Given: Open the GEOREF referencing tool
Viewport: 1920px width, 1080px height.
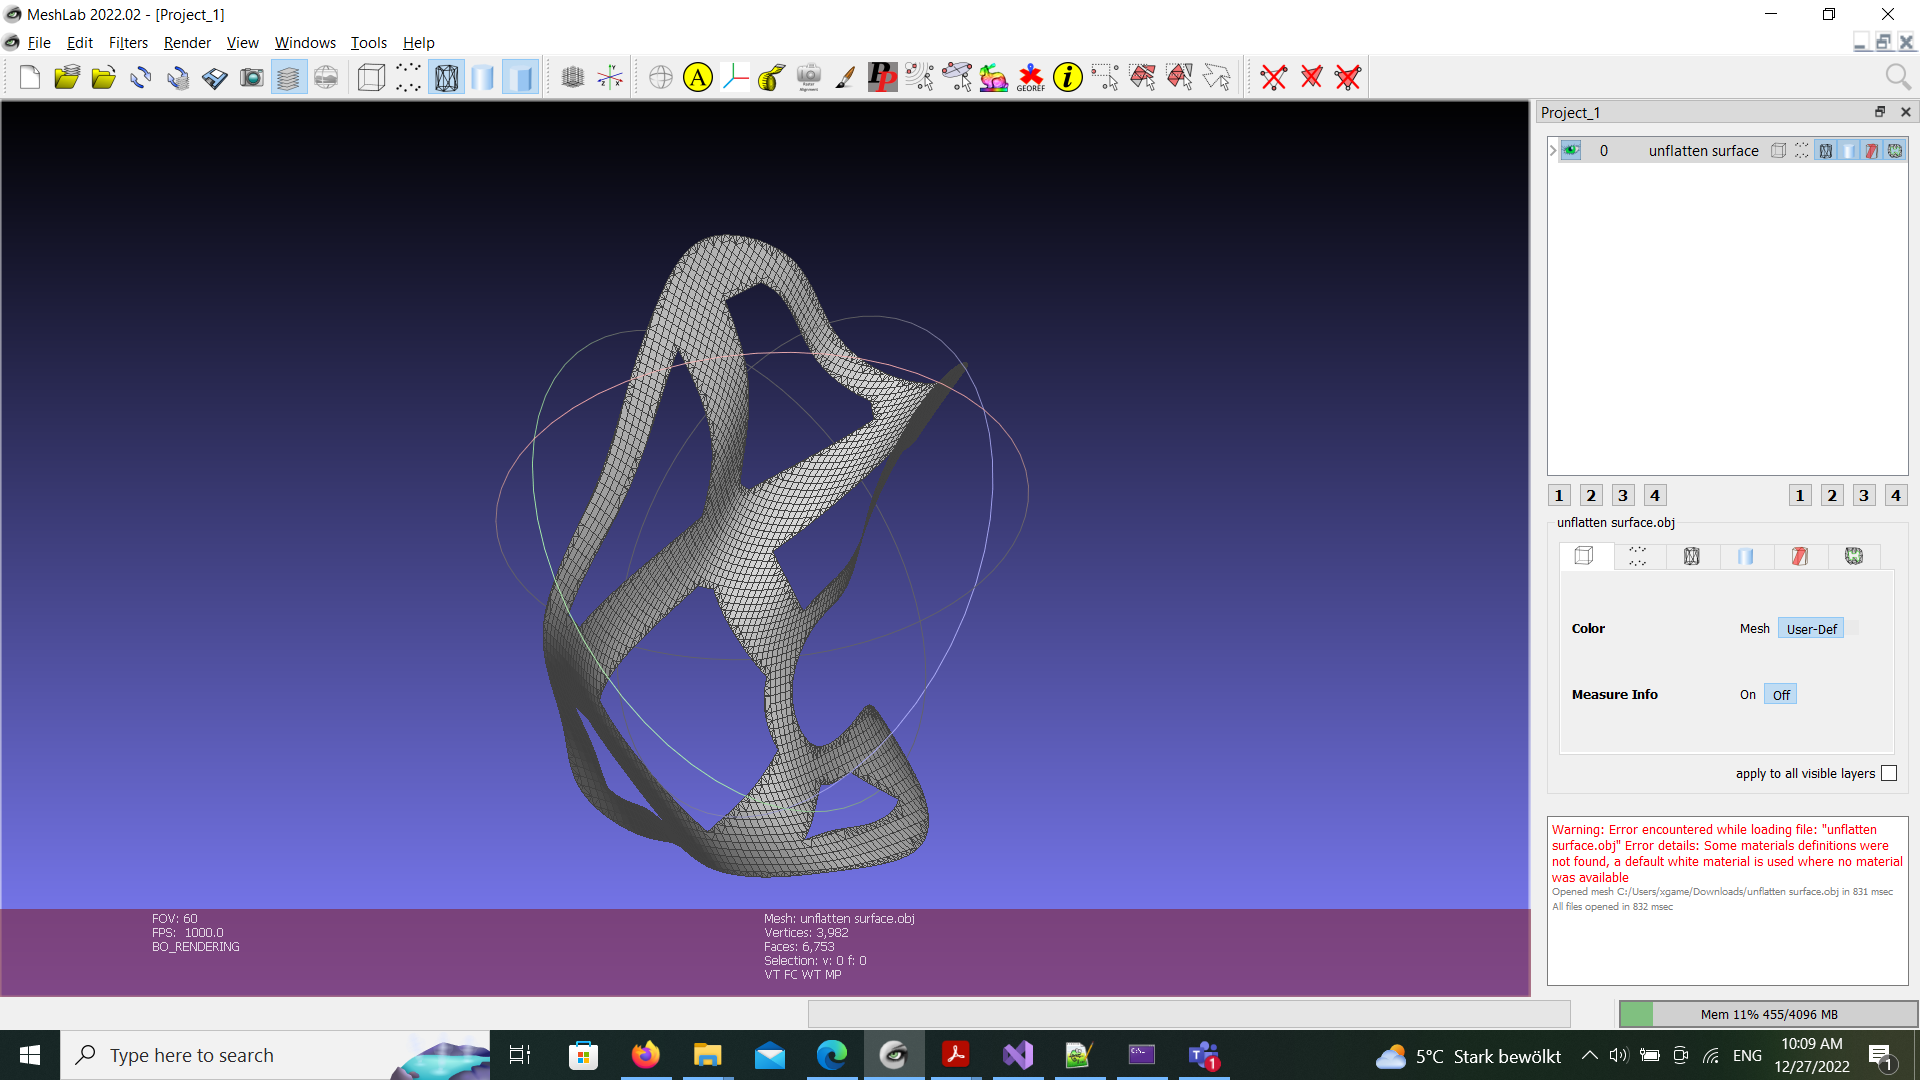Looking at the screenshot, I should coord(1030,77).
